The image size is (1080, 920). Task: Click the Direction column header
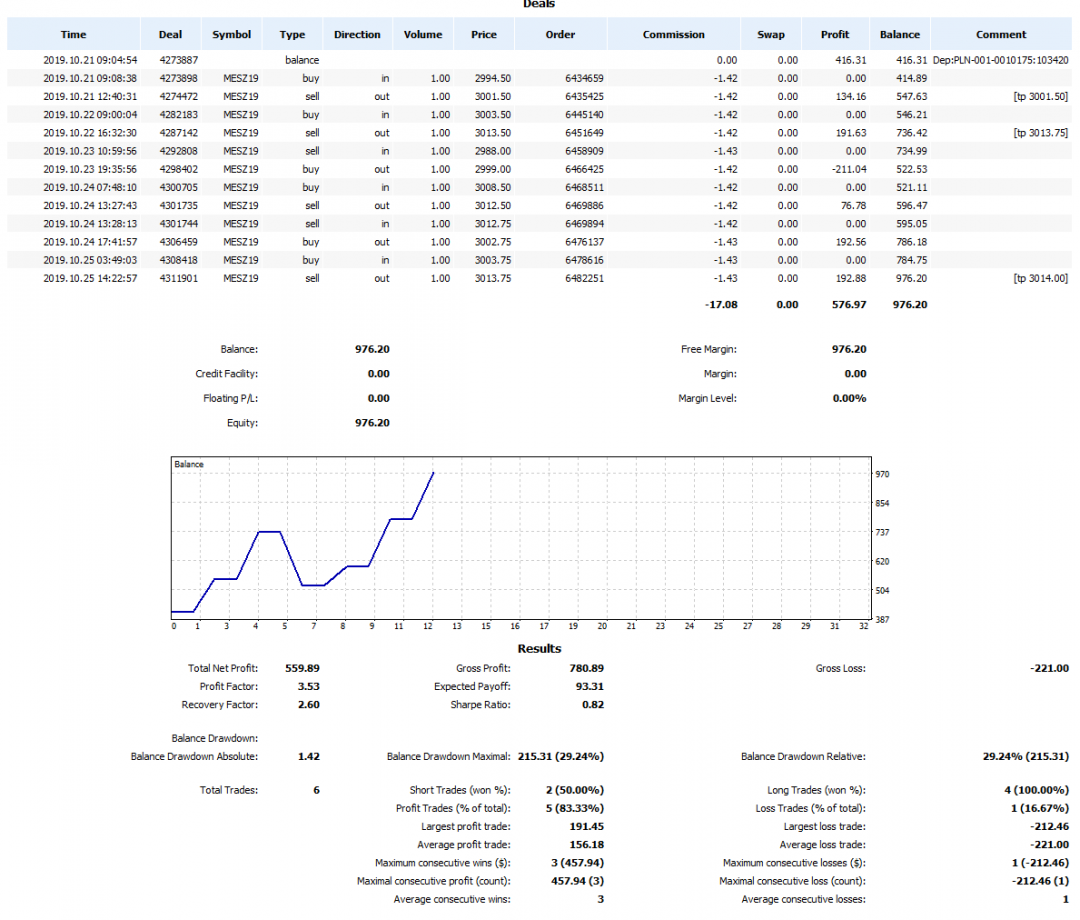[x=357, y=34]
